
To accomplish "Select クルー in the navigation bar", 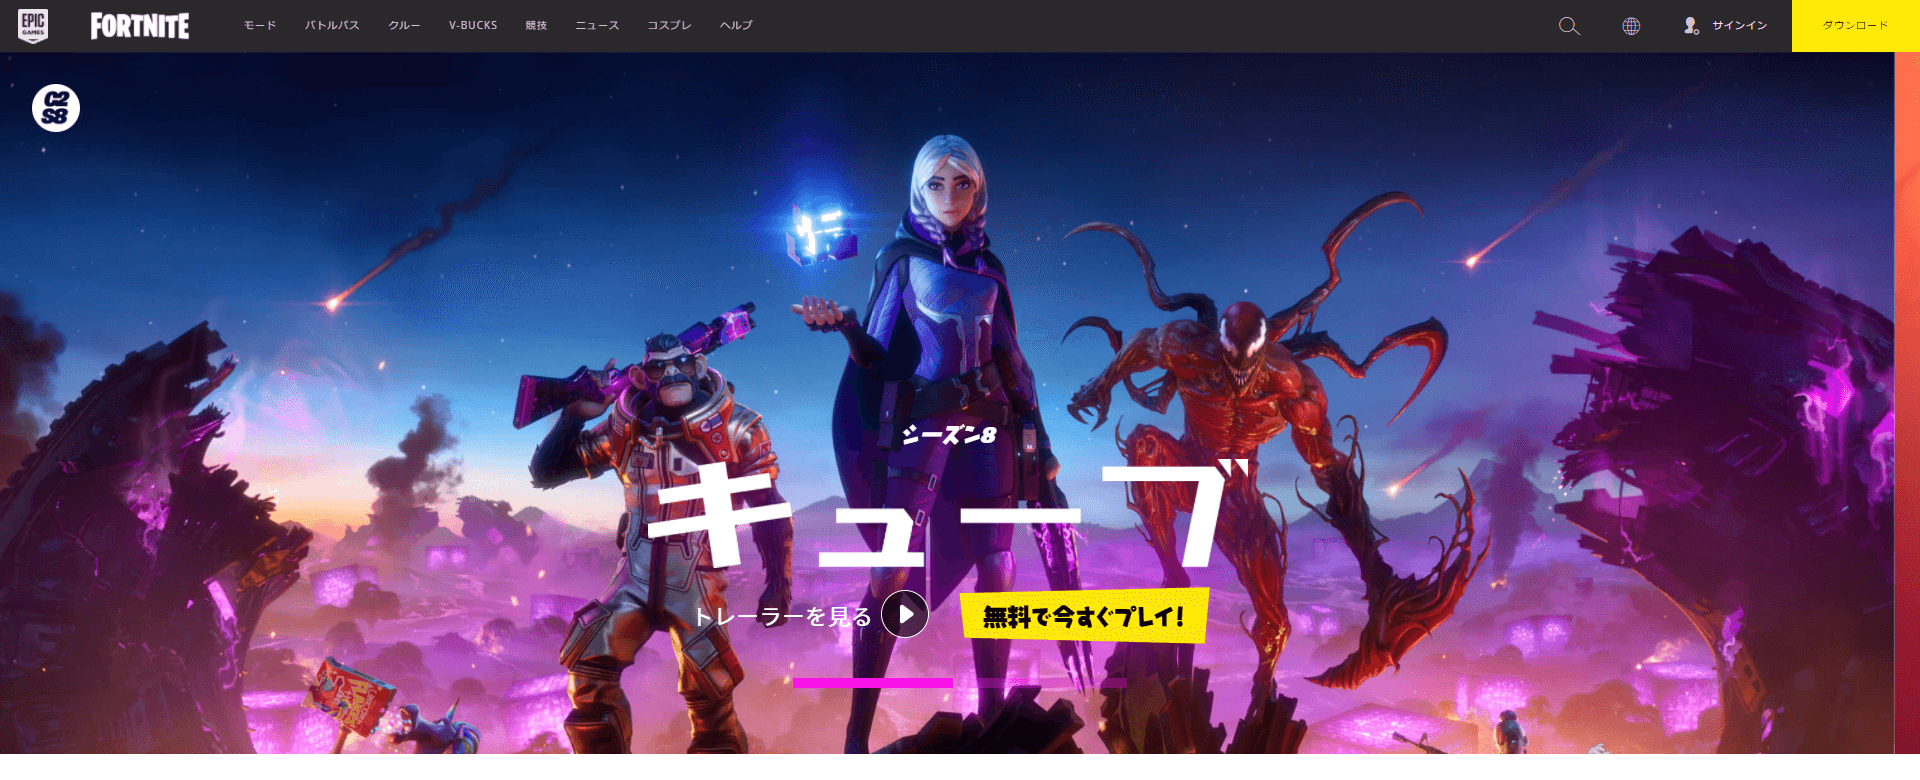I will point(404,26).
